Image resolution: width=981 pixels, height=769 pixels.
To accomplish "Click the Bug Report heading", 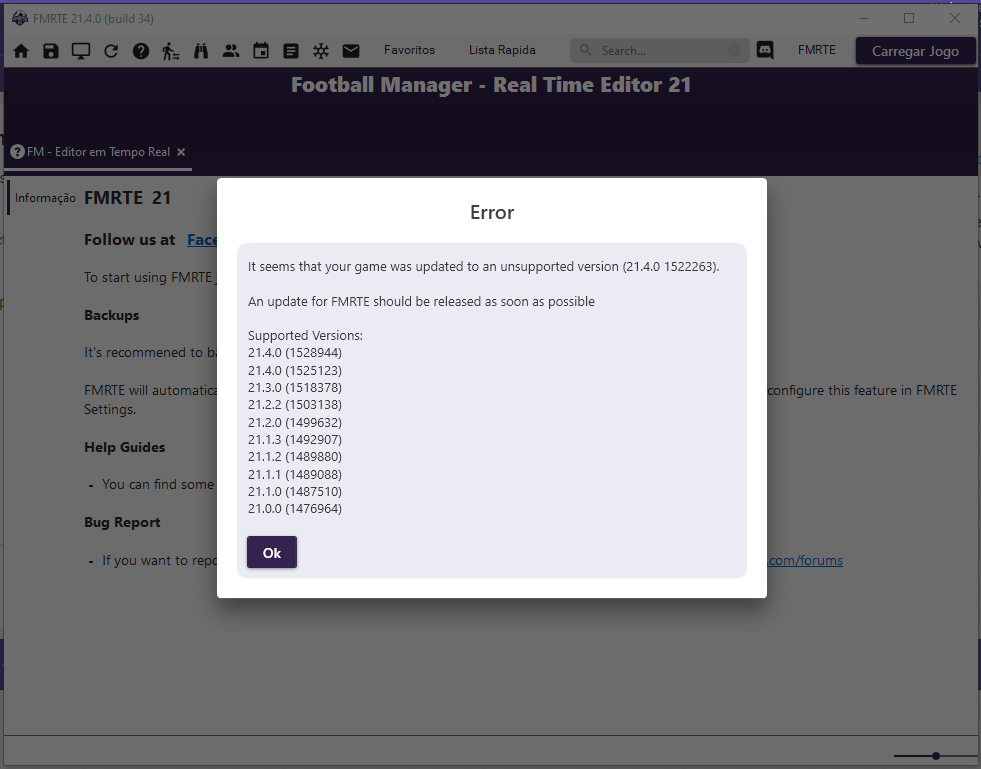I will coord(122,522).
